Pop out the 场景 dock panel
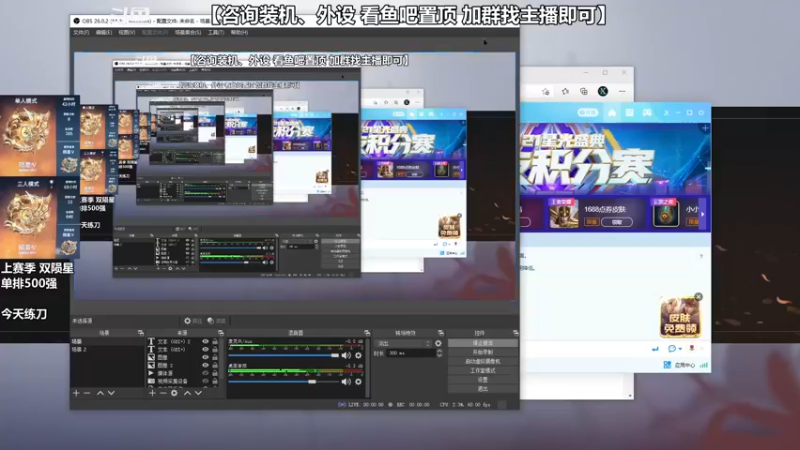The width and height of the screenshot is (800, 450). click(141, 333)
